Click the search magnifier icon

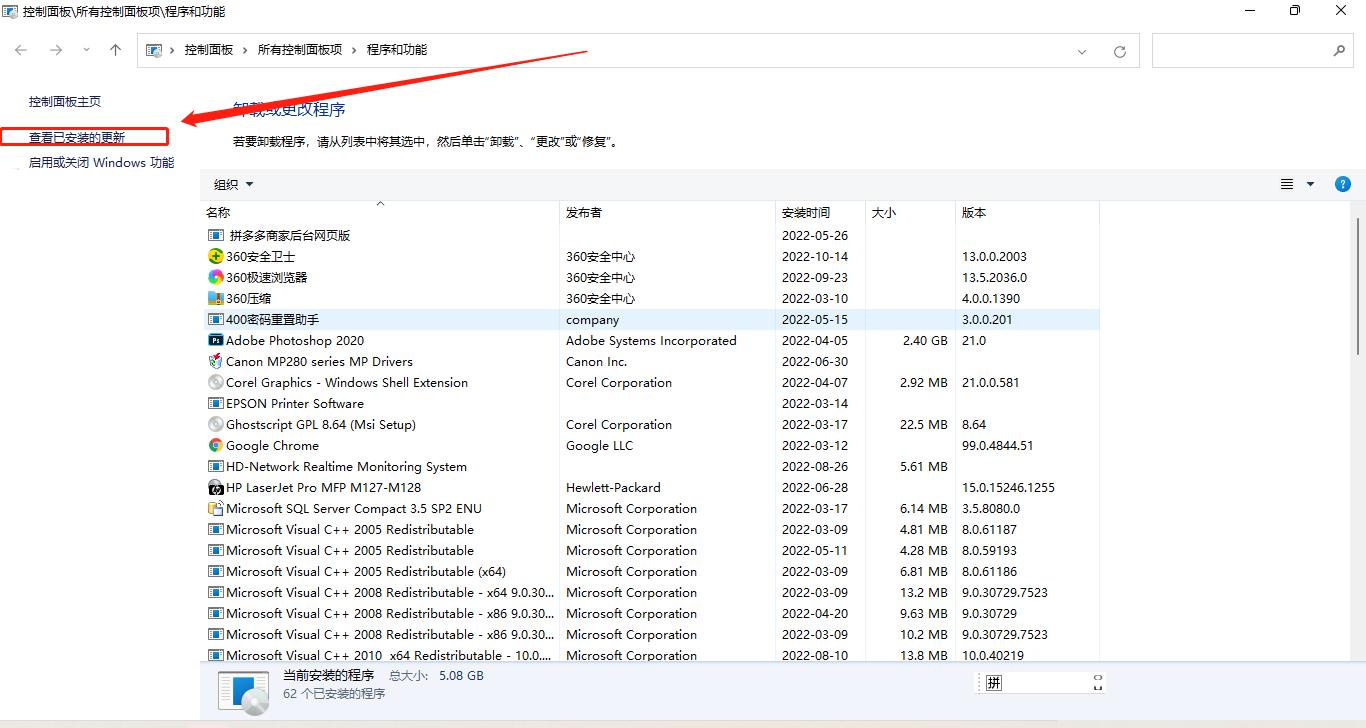(x=1340, y=49)
